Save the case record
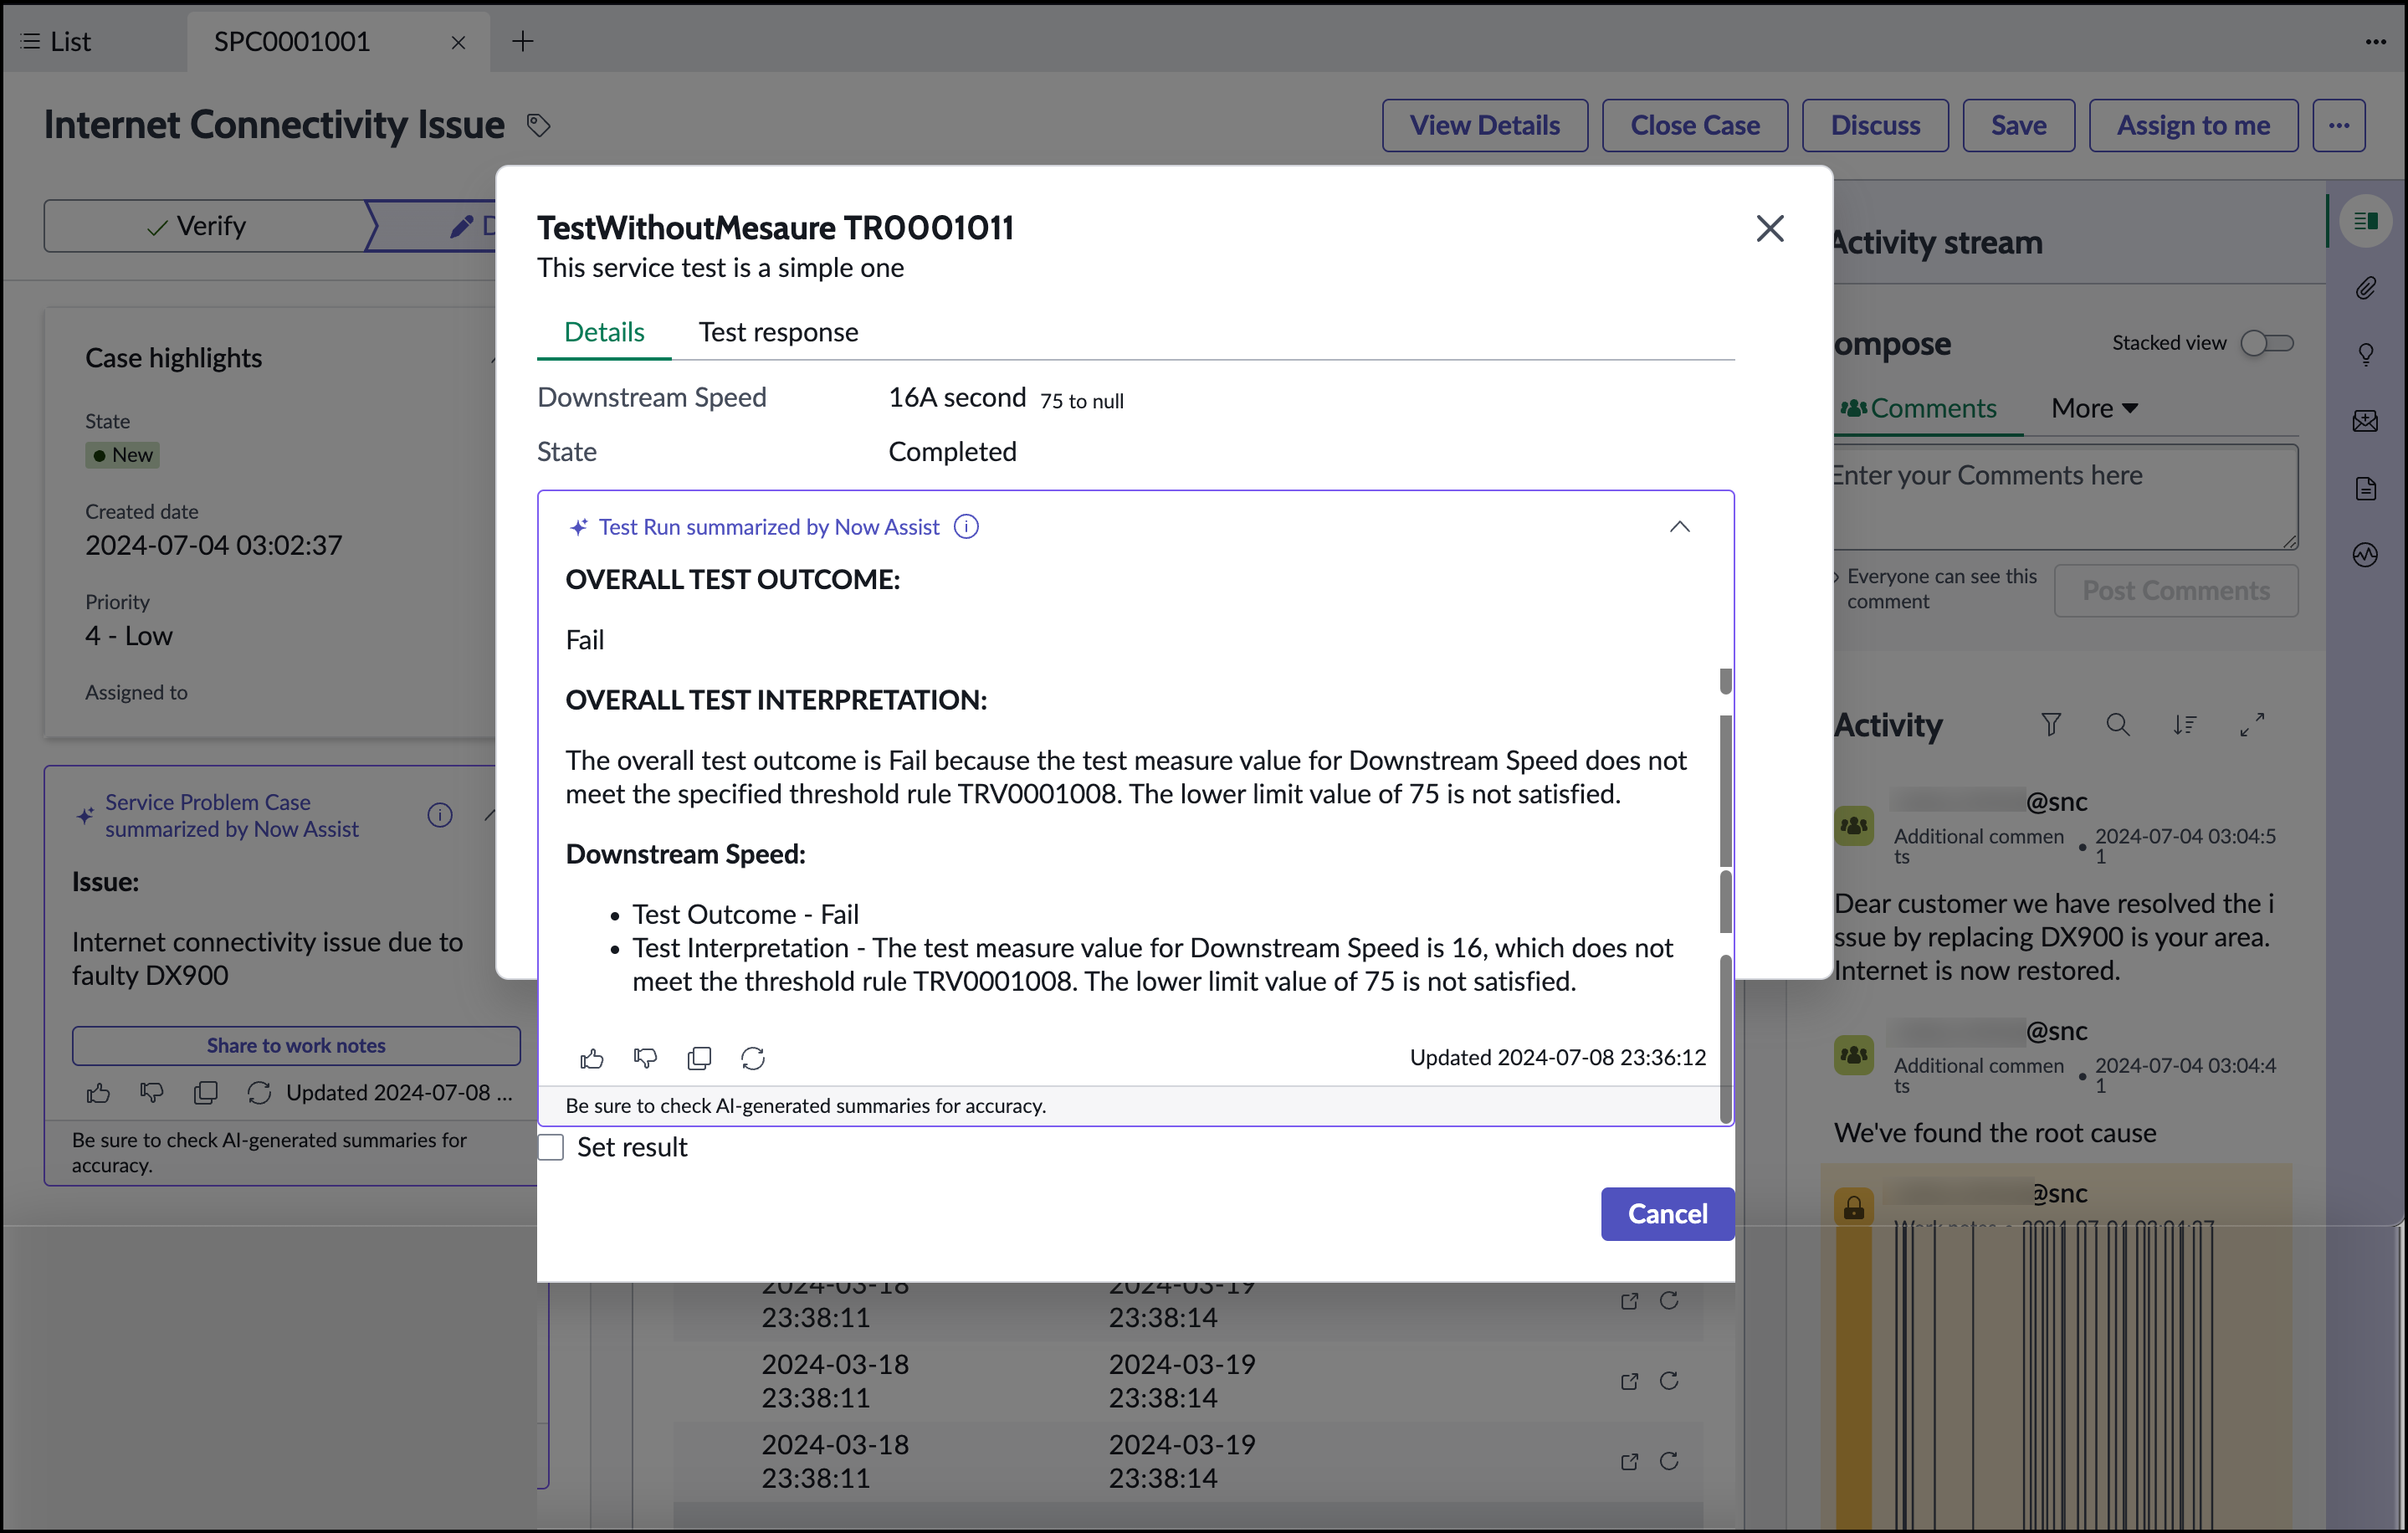2408x1533 pixels. tap(2018, 125)
